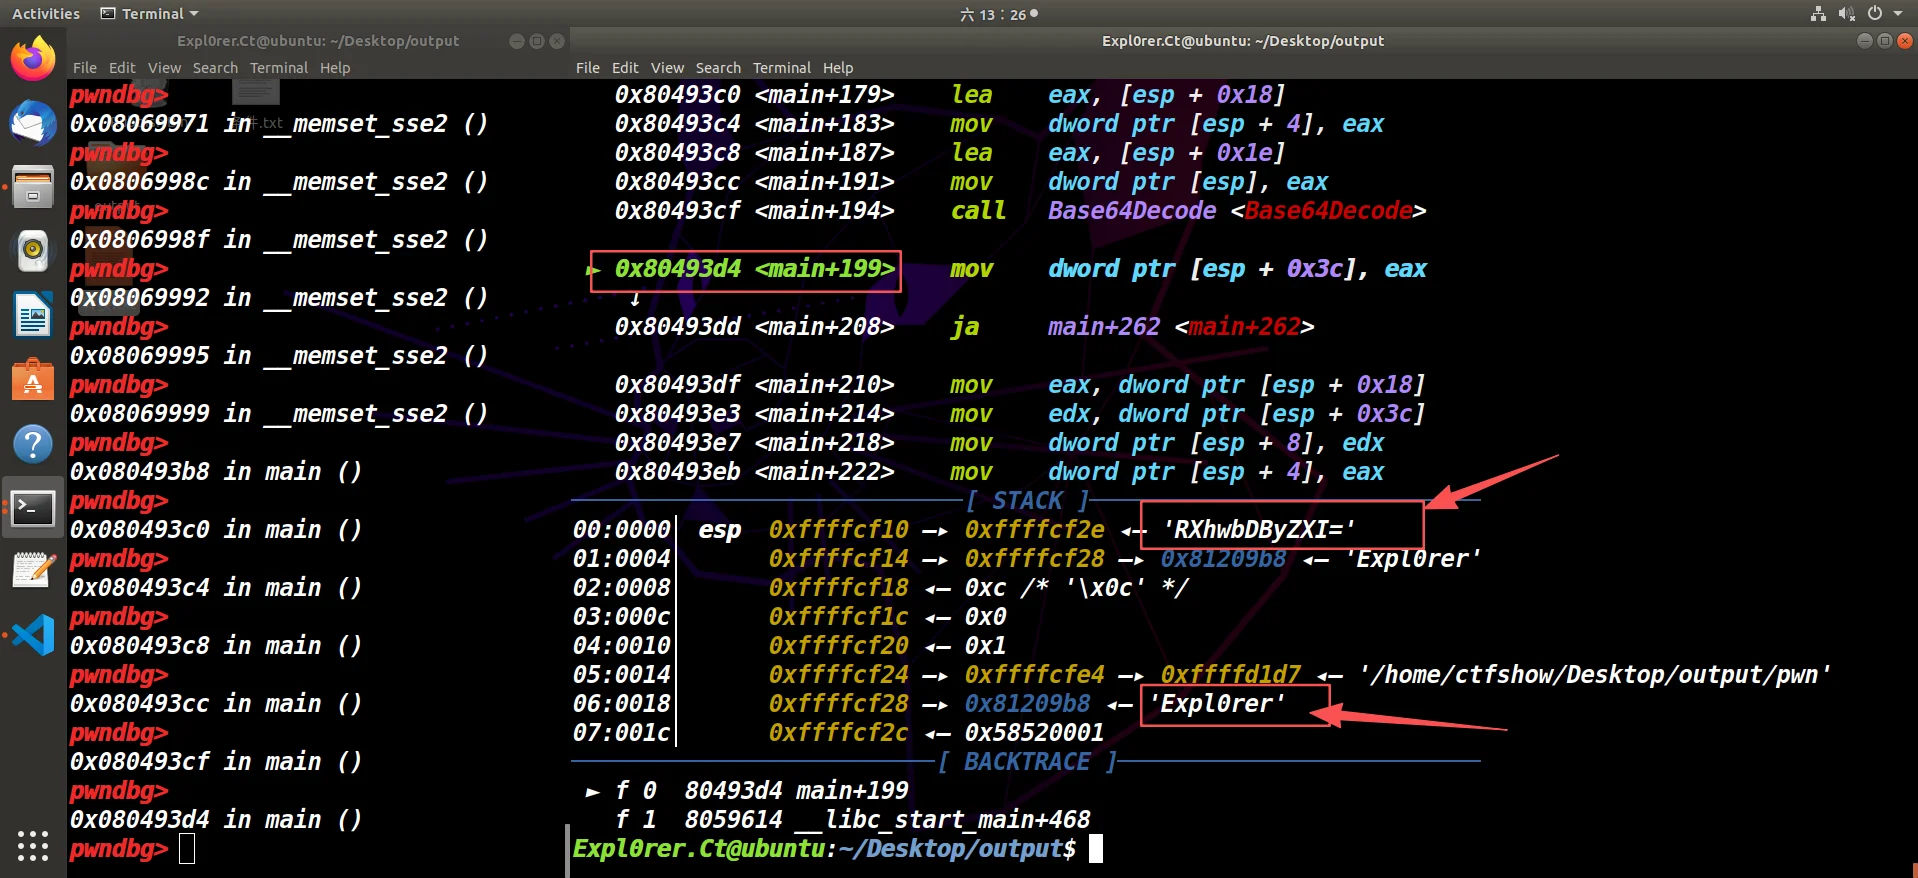Launch Visual Studio Code from dock
Viewport: 1918px width, 878px height.
(33, 635)
